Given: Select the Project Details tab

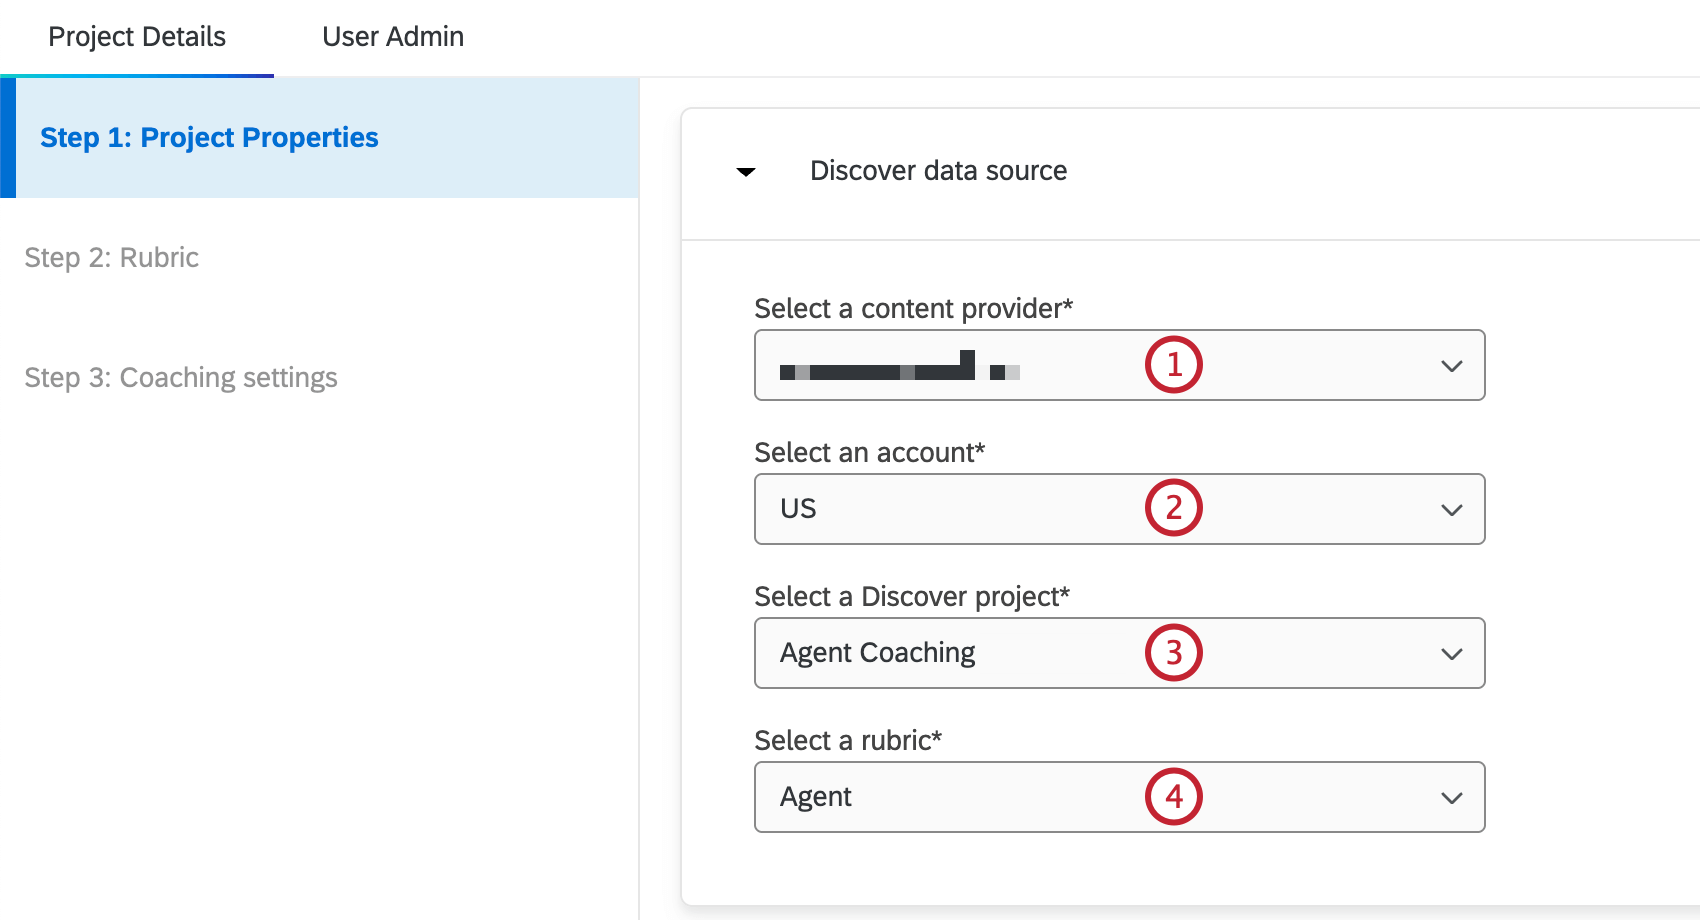Looking at the screenshot, I should [136, 36].
